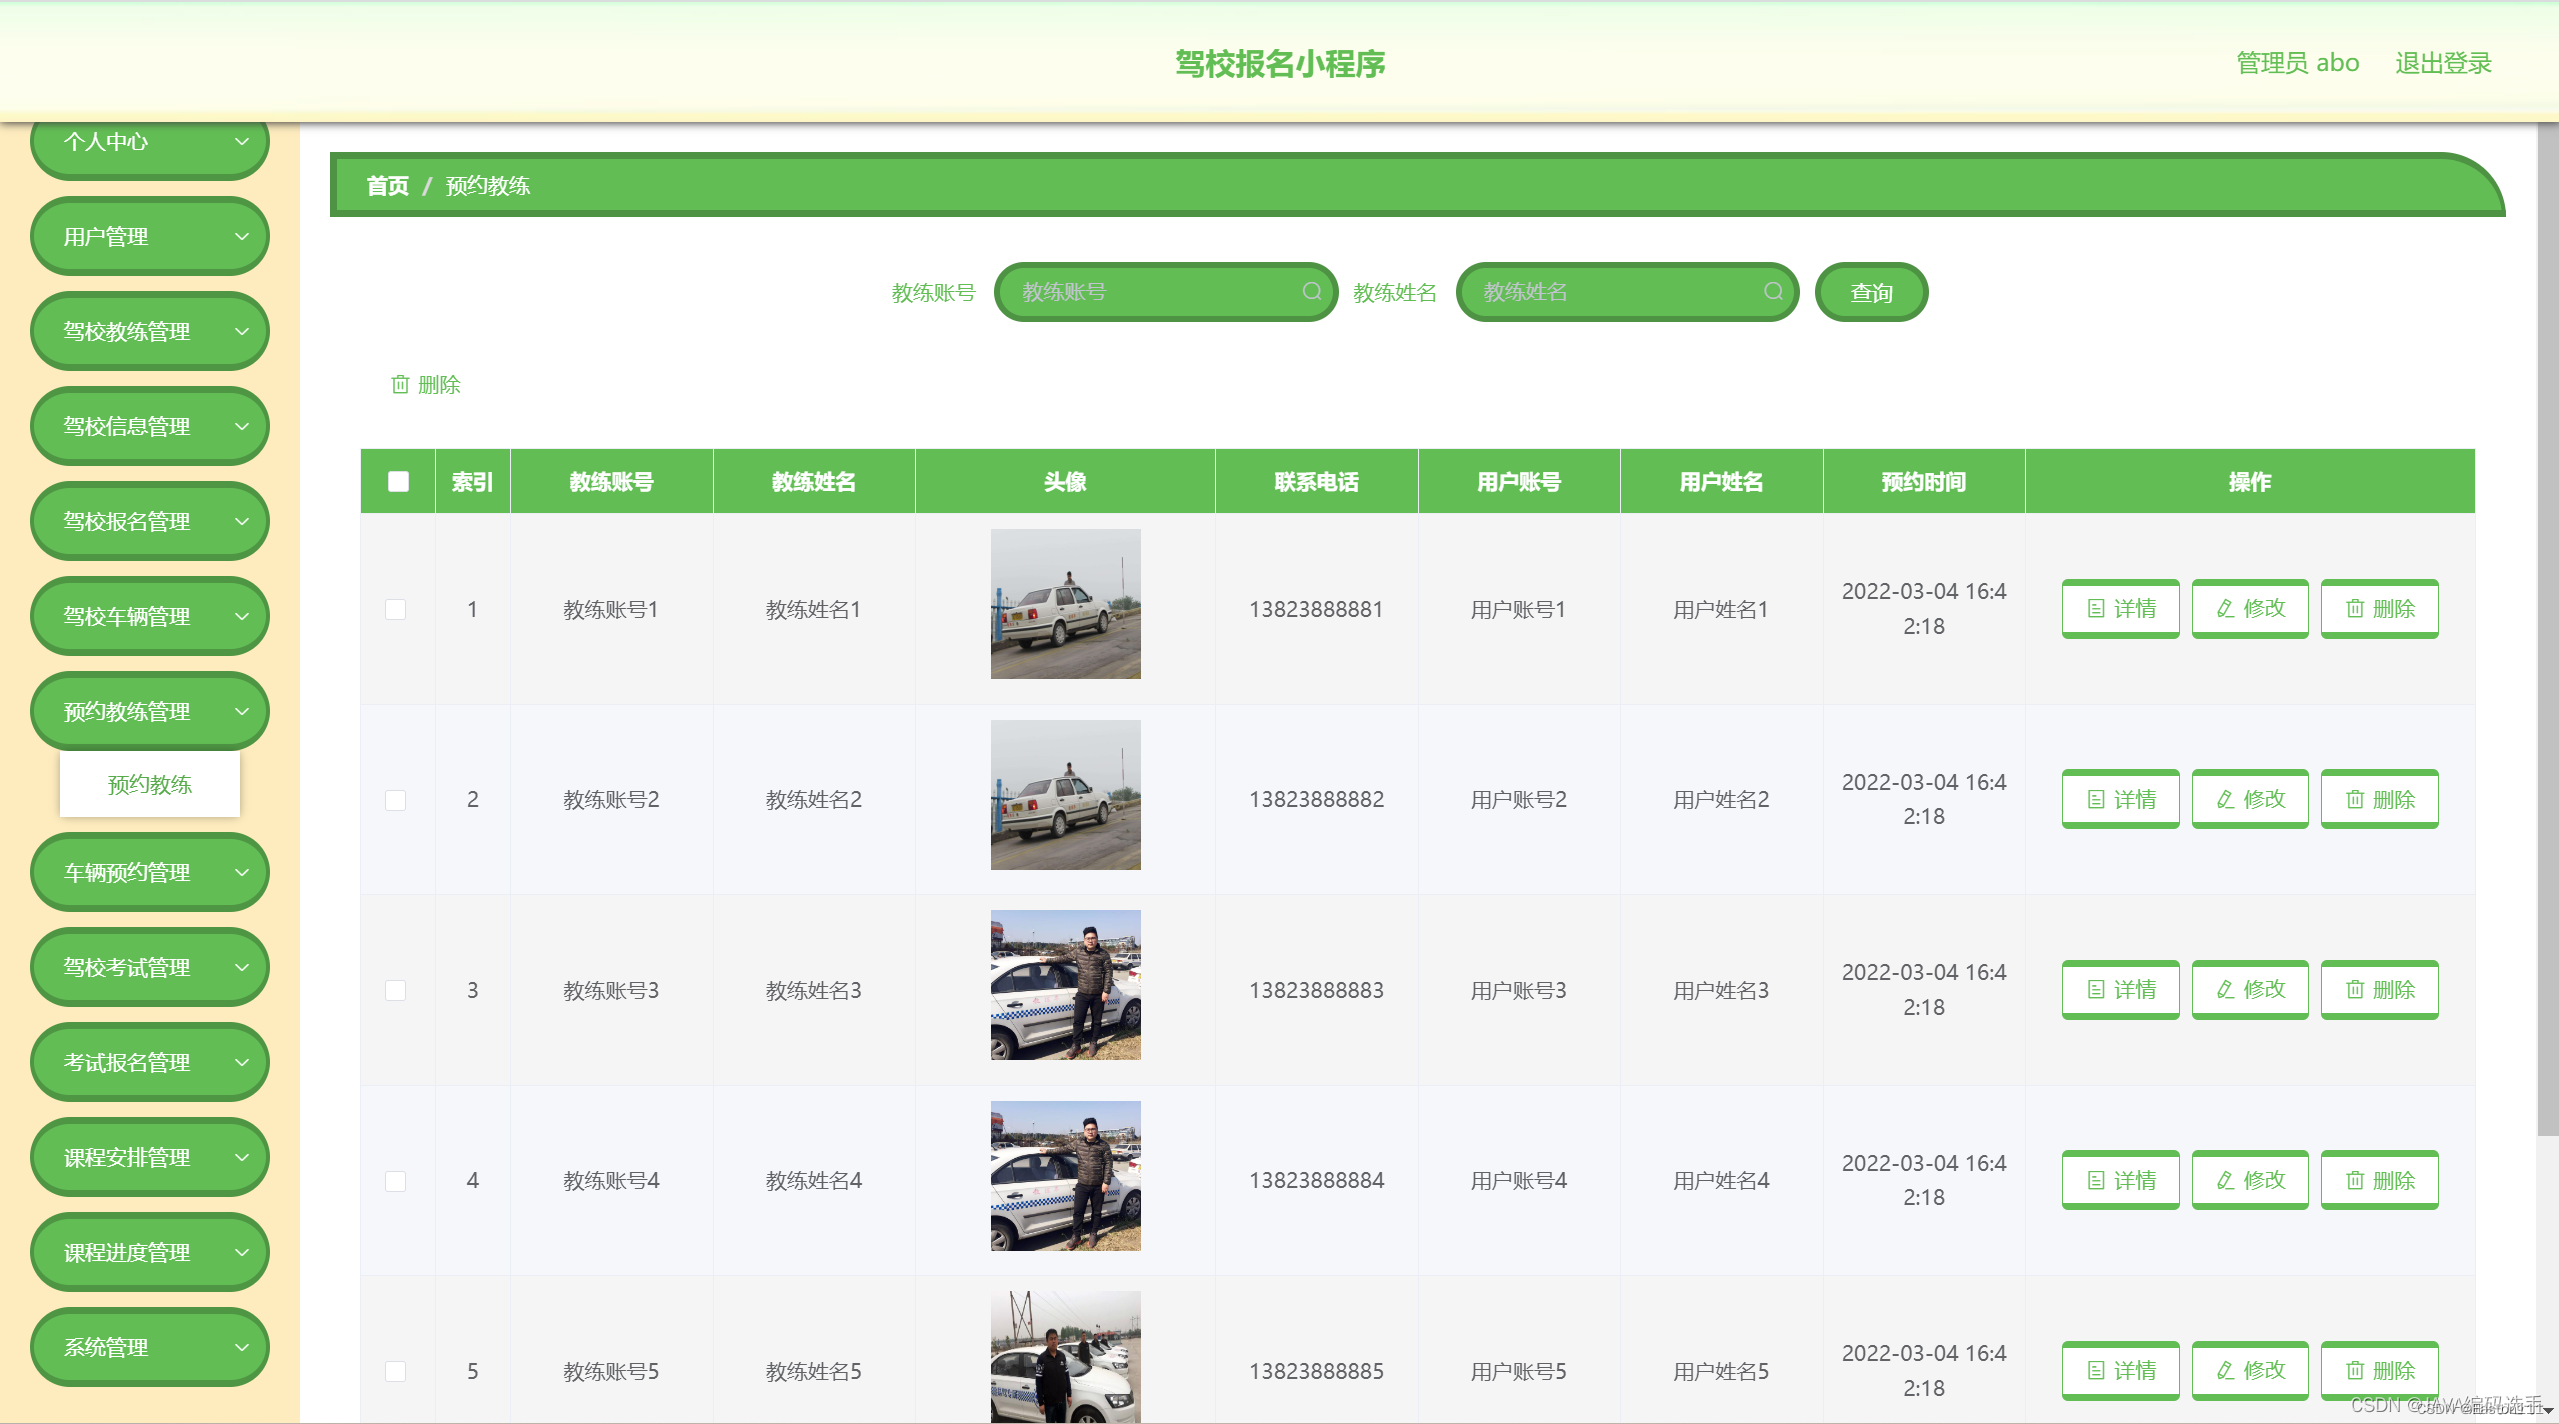2559x1424 pixels.
Task: Open the avatar thumbnail for 教练姓名4
Action: click(1065, 1175)
